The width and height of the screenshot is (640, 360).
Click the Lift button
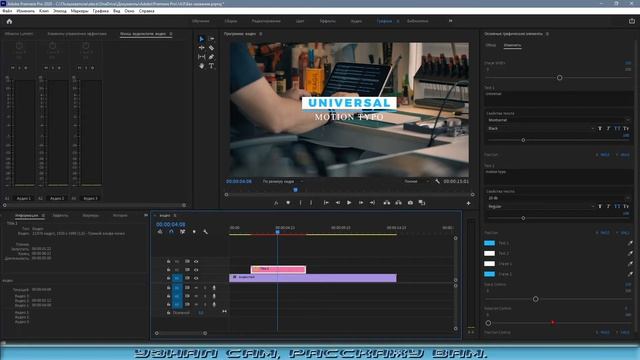(x=387, y=203)
